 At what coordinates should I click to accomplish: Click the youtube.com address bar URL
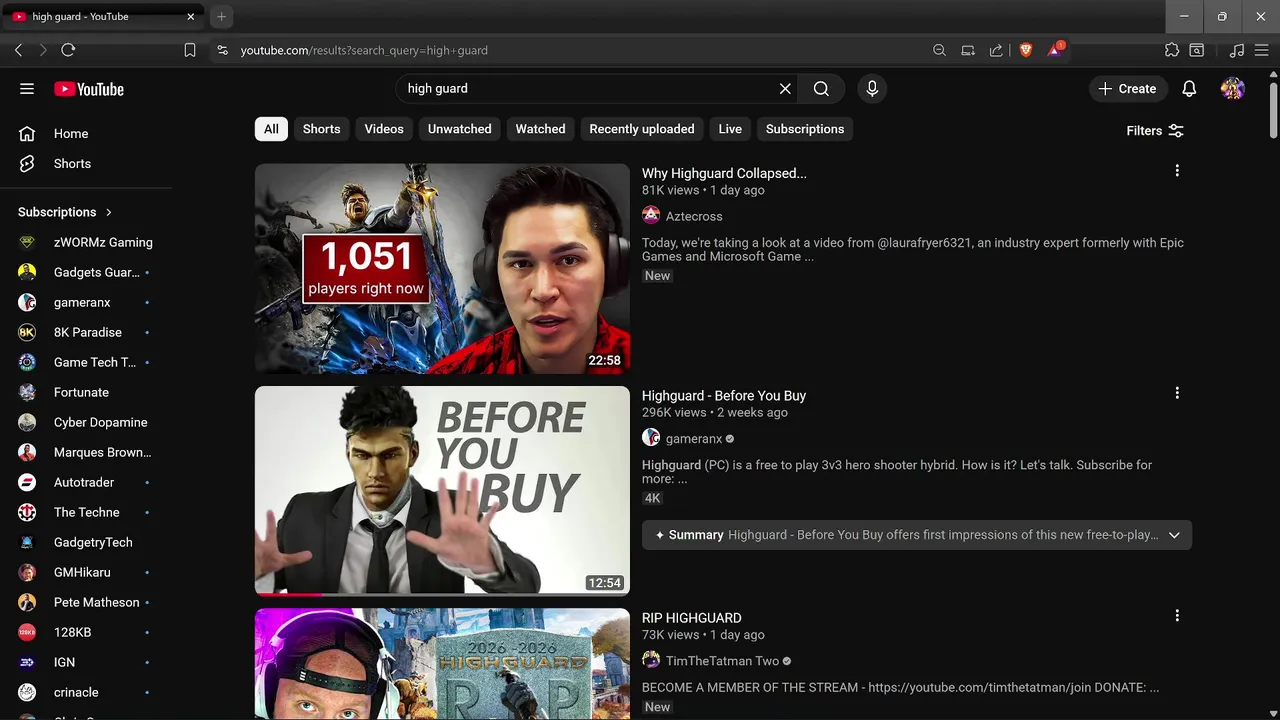pyautogui.click(x=364, y=50)
